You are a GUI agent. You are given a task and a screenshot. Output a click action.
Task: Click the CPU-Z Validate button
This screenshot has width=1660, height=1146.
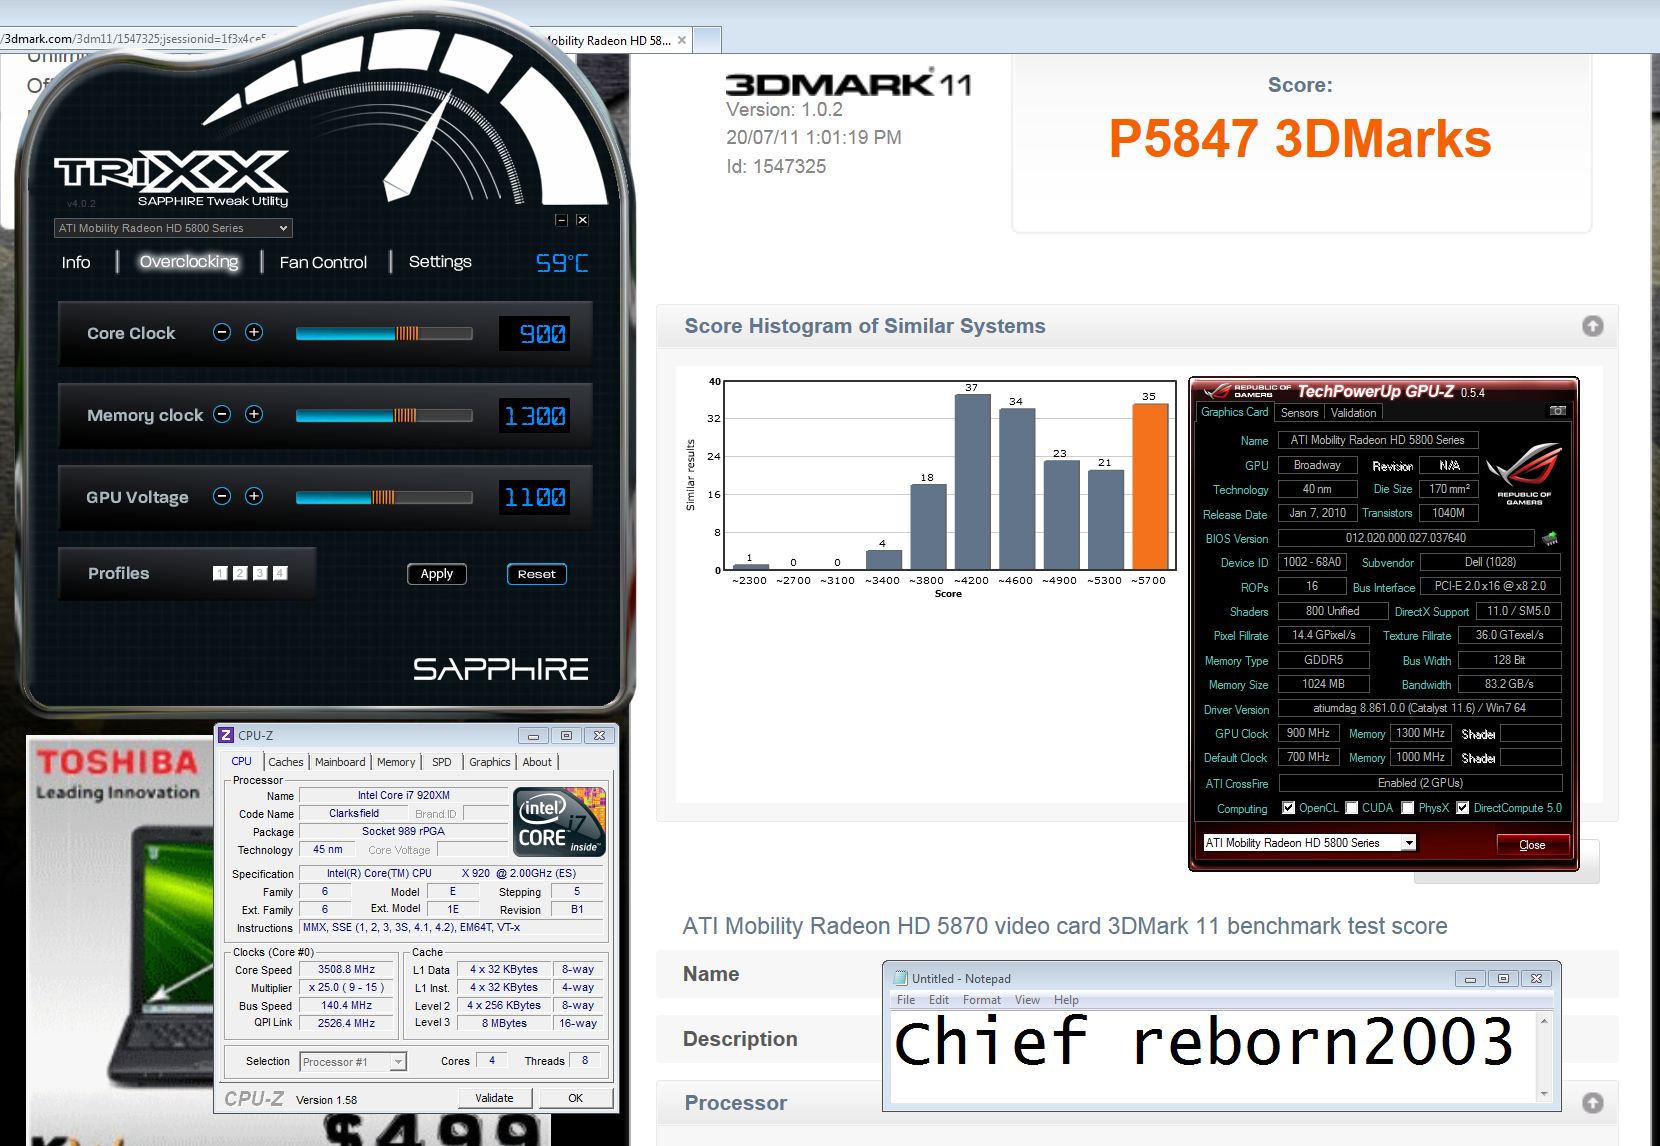pos(494,1098)
